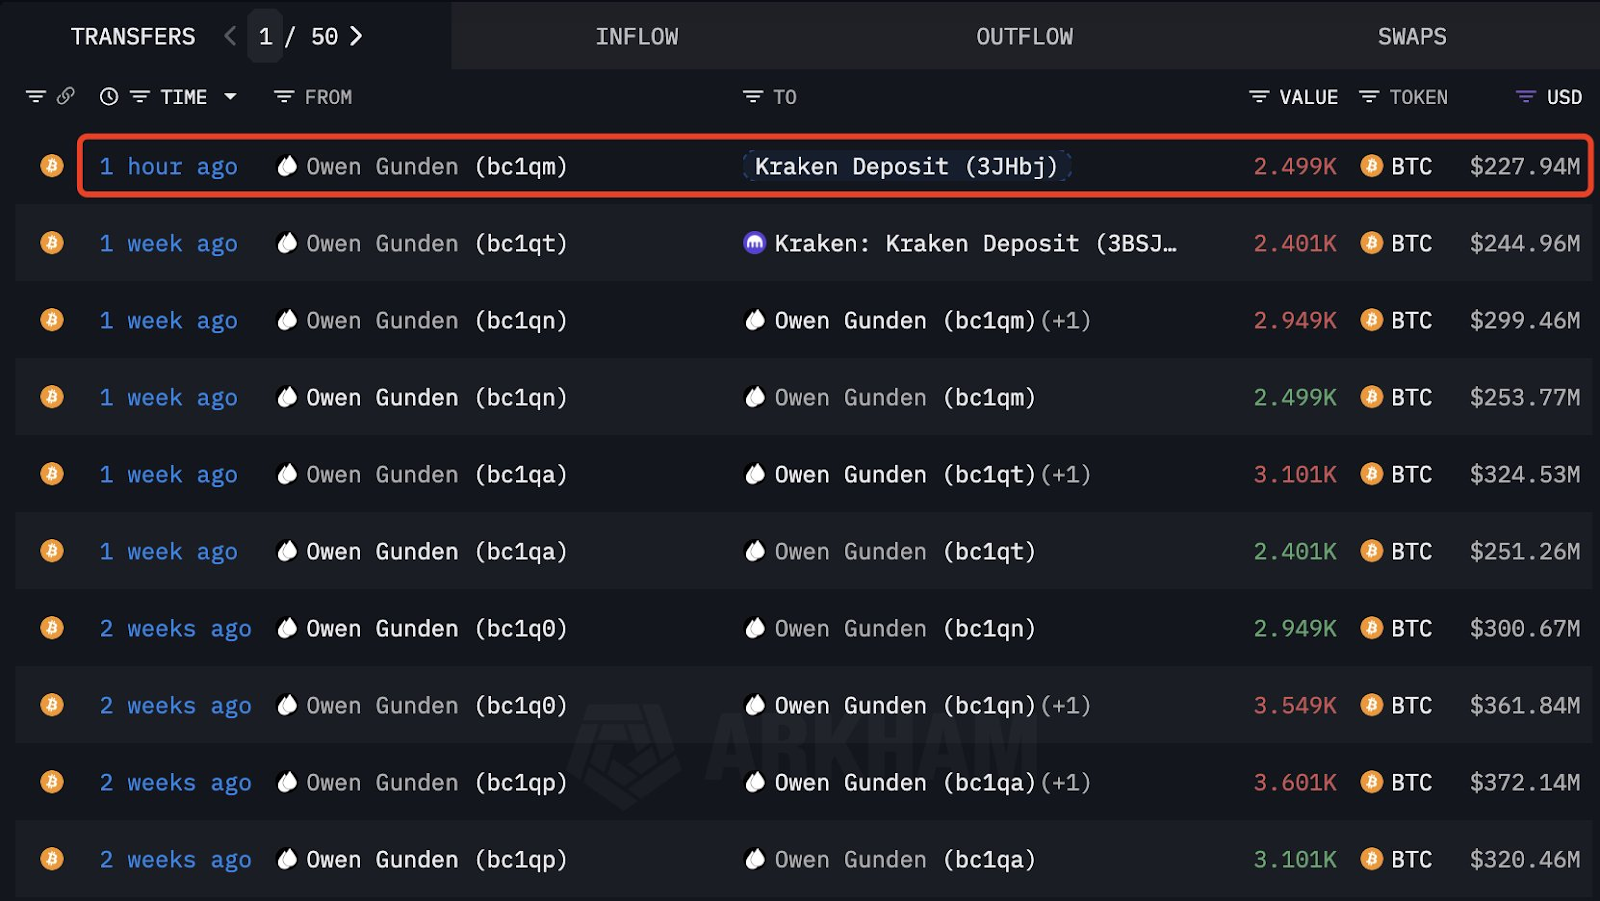Open the leftmost filter icon in header
This screenshot has width=1600, height=901.
tap(36, 96)
